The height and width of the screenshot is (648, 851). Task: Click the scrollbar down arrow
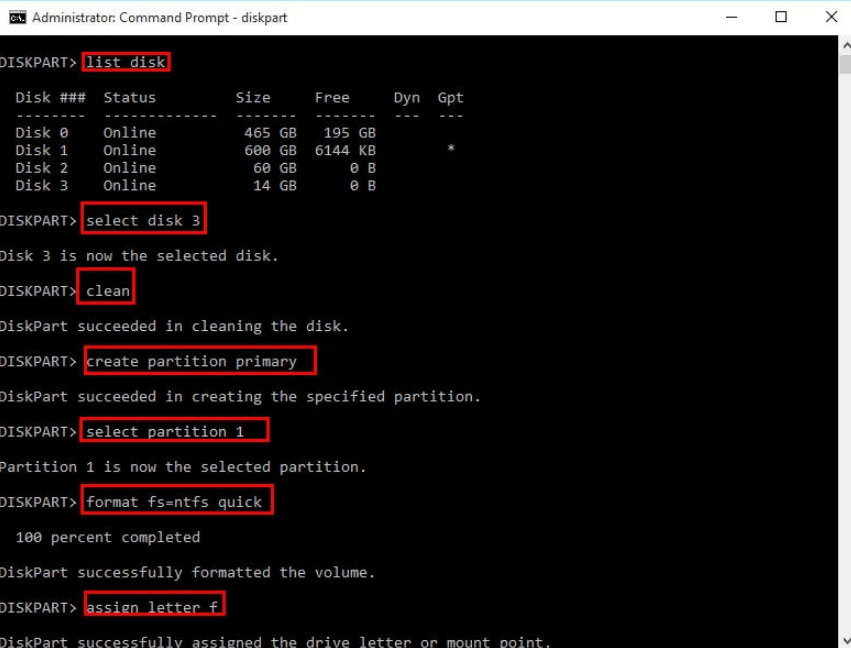[845, 640]
